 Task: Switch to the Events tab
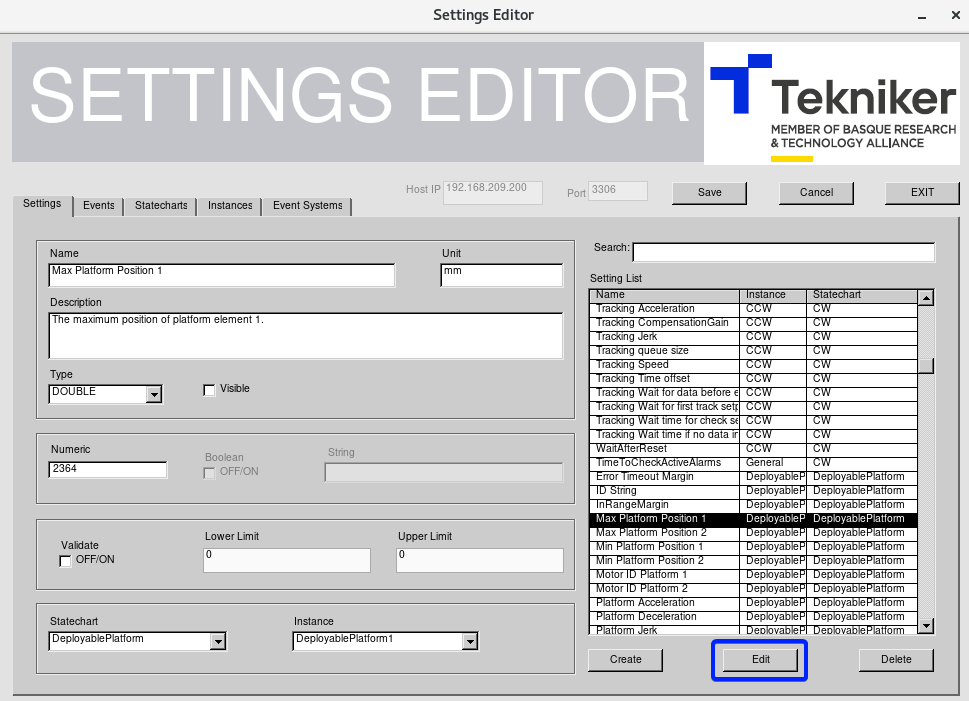pyautogui.click(x=98, y=206)
